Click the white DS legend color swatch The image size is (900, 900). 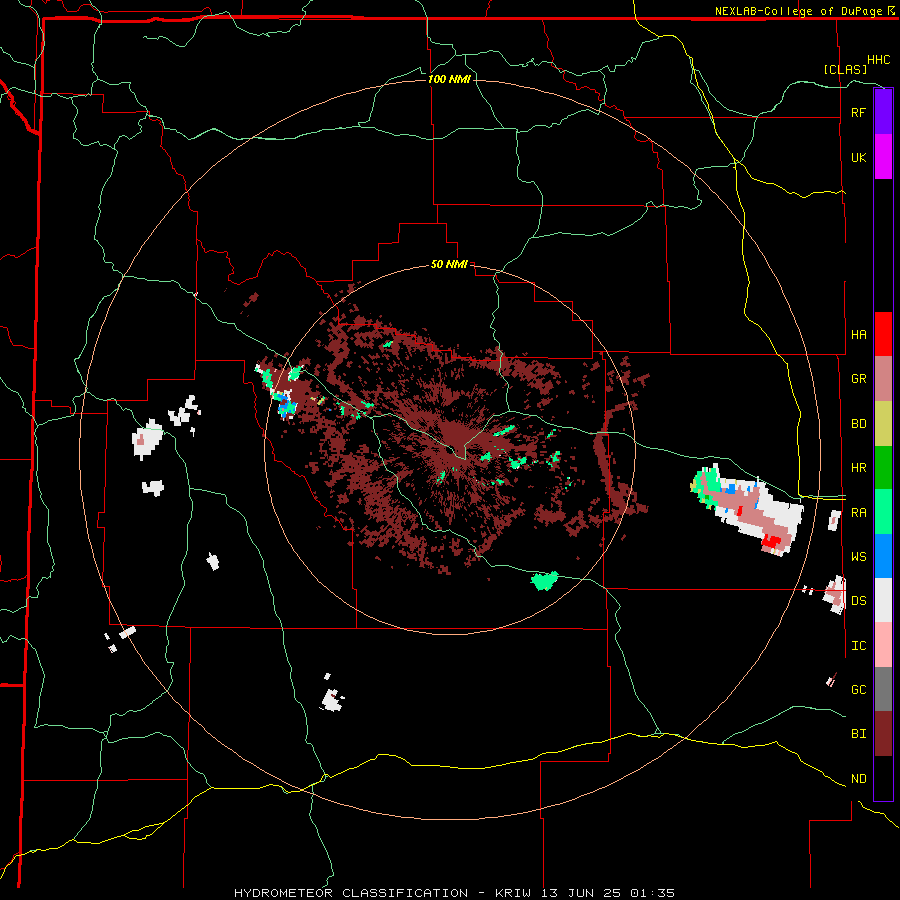click(883, 600)
